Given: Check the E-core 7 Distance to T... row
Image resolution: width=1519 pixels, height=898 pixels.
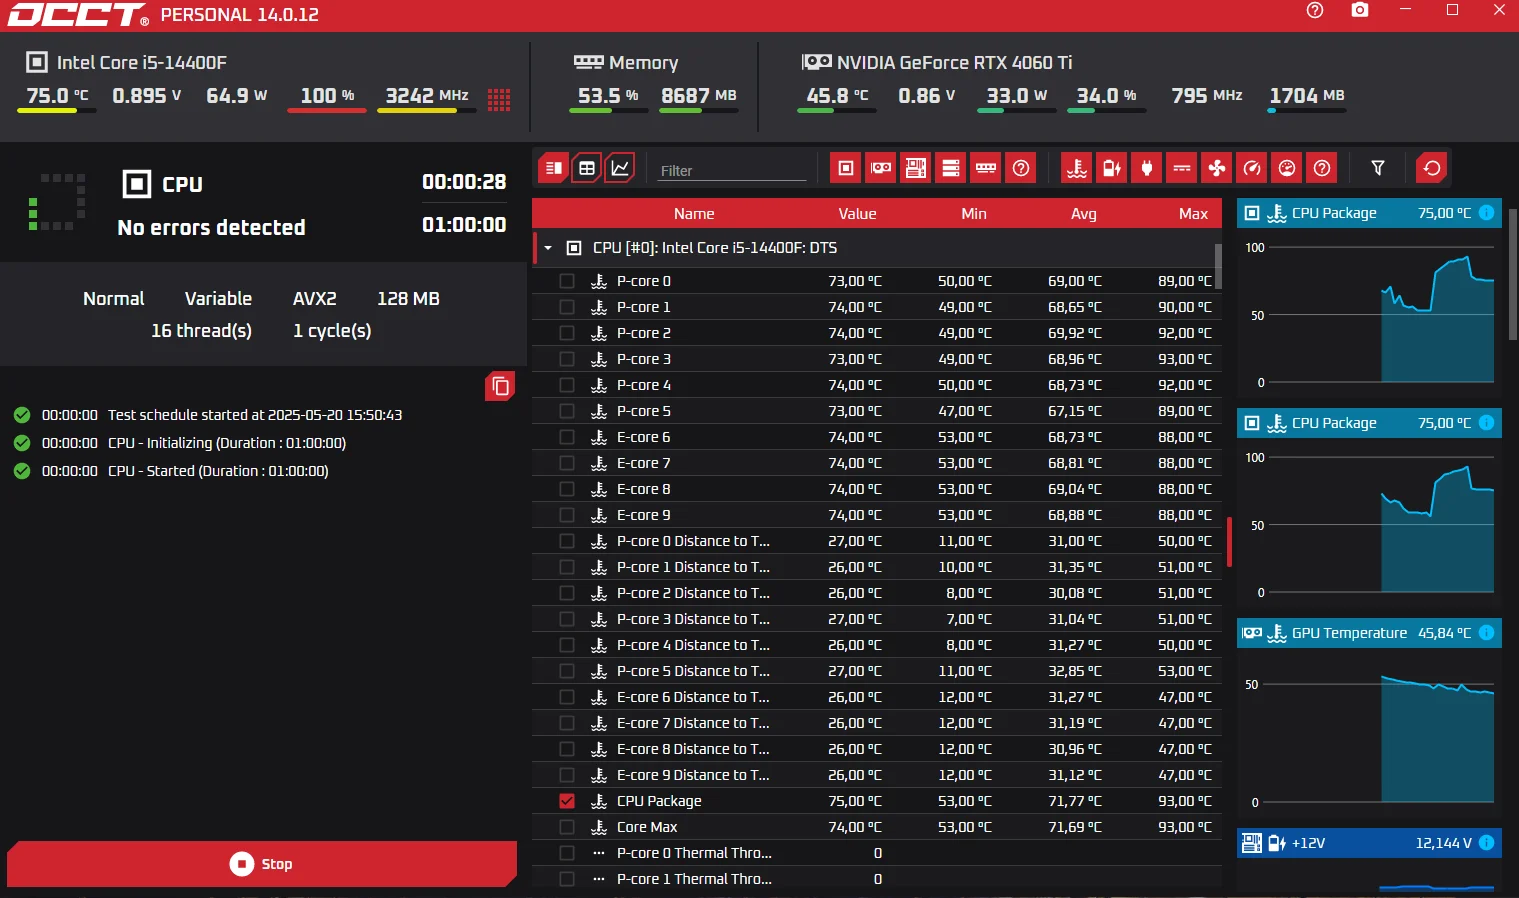Looking at the screenshot, I should [x=567, y=723].
